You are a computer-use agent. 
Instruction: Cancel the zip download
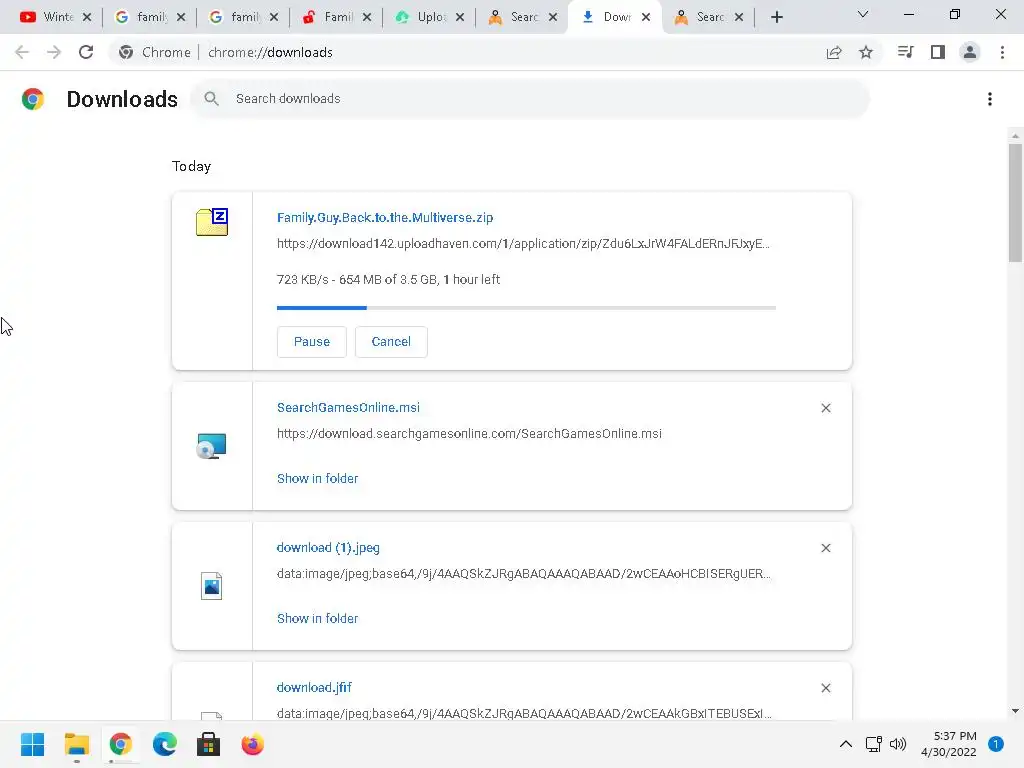(x=391, y=342)
